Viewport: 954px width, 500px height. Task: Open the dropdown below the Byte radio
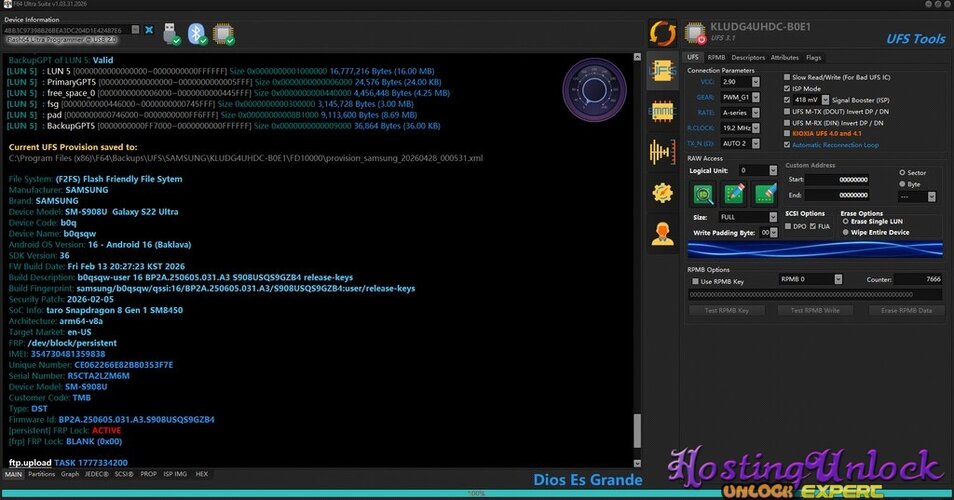click(931, 196)
